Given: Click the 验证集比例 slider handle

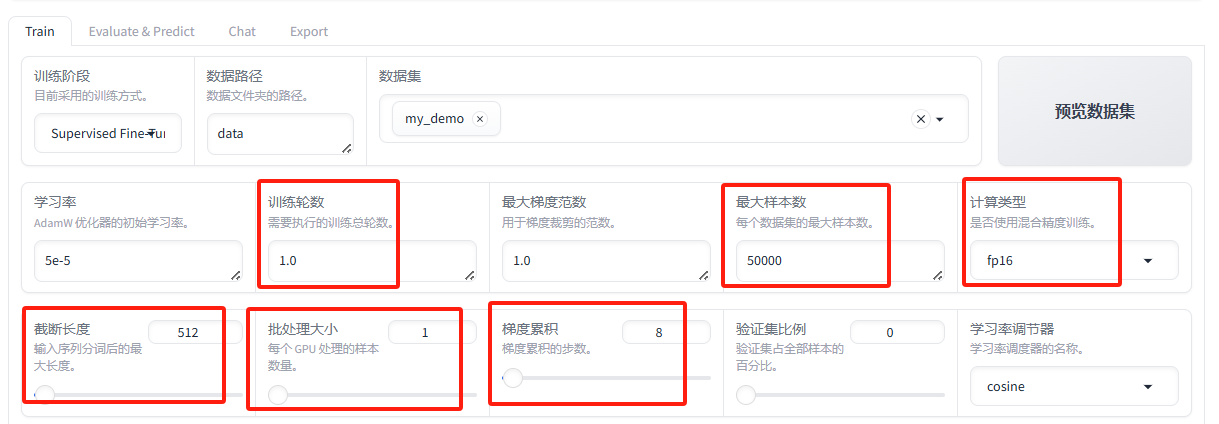Looking at the screenshot, I should 746,395.
